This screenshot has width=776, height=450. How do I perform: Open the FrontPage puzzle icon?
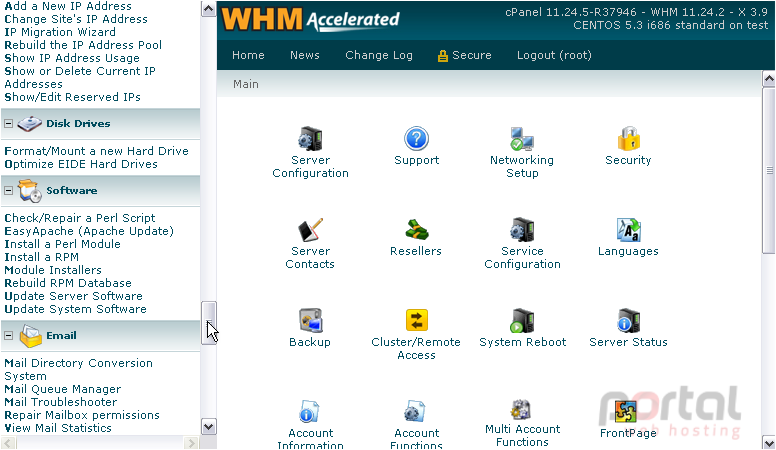tap(626, 412)
